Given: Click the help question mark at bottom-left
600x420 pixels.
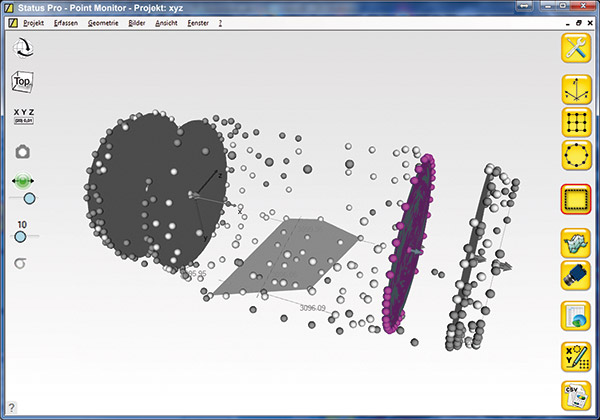Looking at the screenshot, I should pyautogui.click(x=10, y=406).
